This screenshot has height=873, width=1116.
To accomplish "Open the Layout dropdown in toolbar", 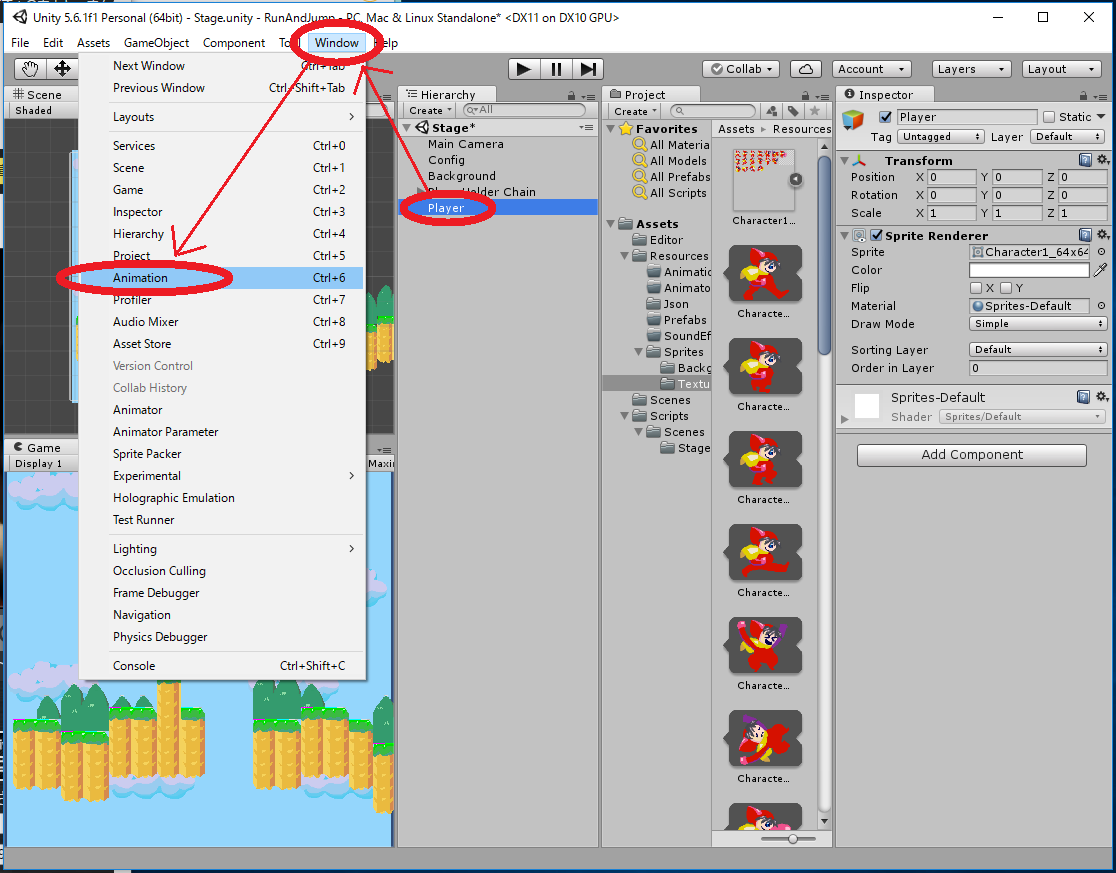I will 1061,69.
